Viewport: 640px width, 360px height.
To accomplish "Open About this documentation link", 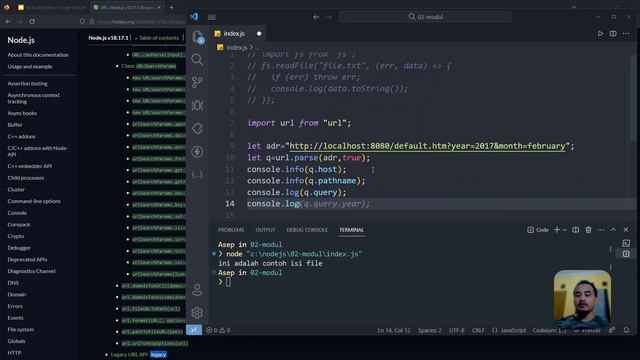I will pos(38,55).
